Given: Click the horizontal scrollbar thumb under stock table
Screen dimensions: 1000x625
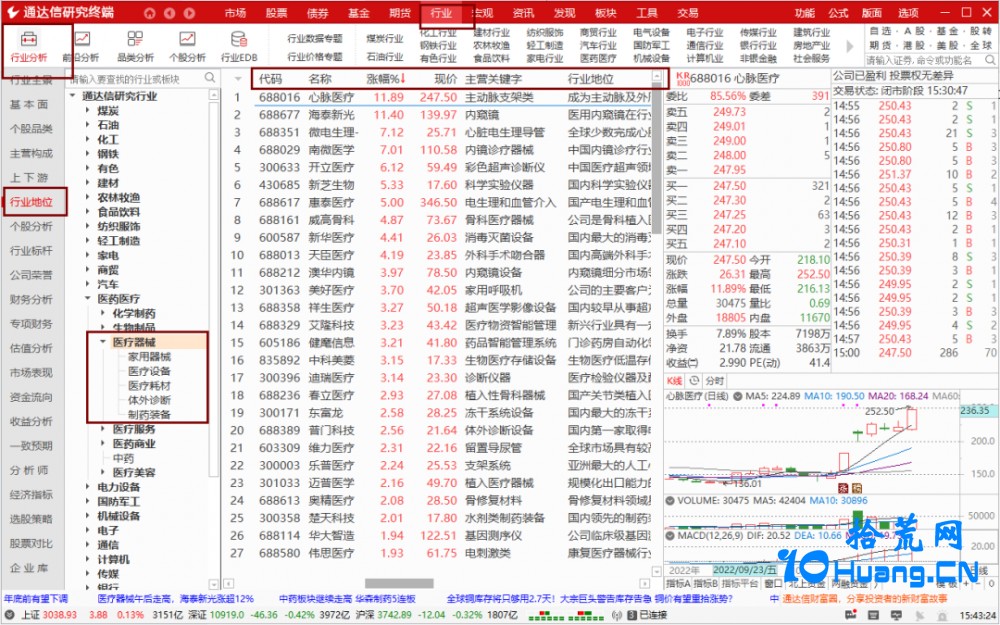Looking at the screenshot, I should click(x=399, y=584).
